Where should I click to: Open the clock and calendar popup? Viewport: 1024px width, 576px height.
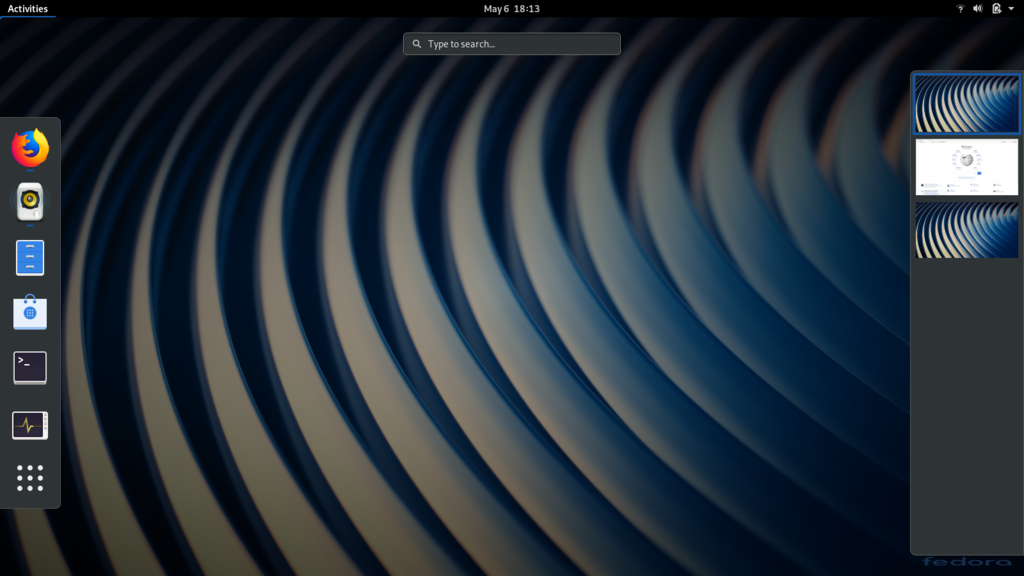click(511, 9)
